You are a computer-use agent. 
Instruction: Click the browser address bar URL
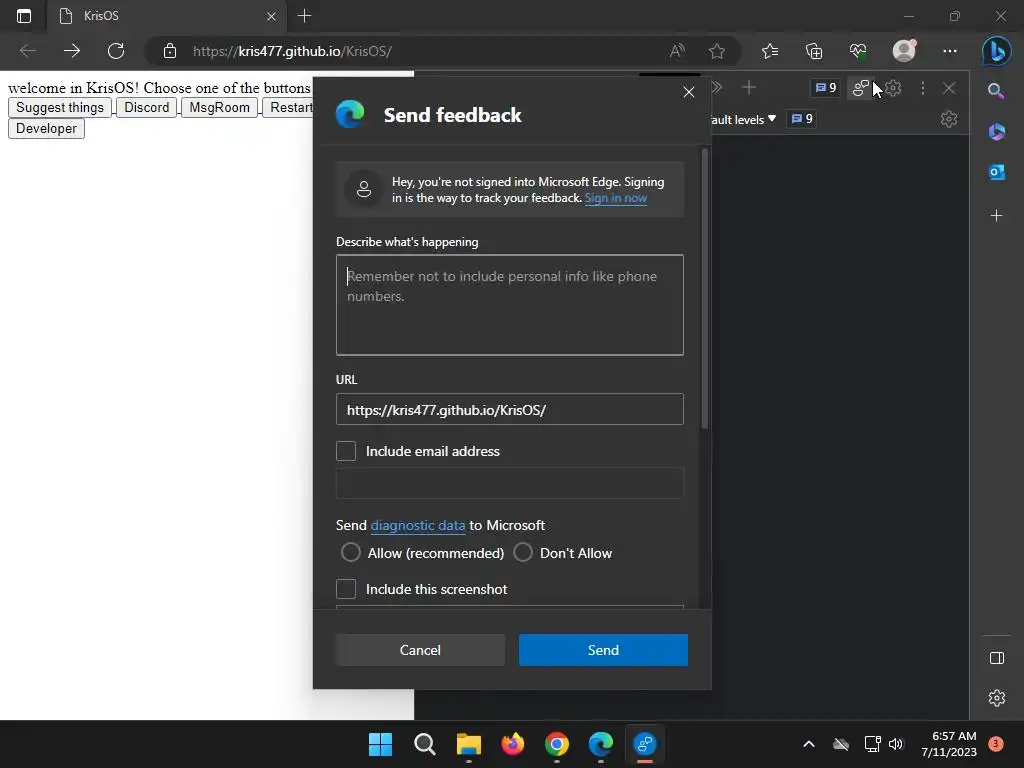tap(292, 51)
